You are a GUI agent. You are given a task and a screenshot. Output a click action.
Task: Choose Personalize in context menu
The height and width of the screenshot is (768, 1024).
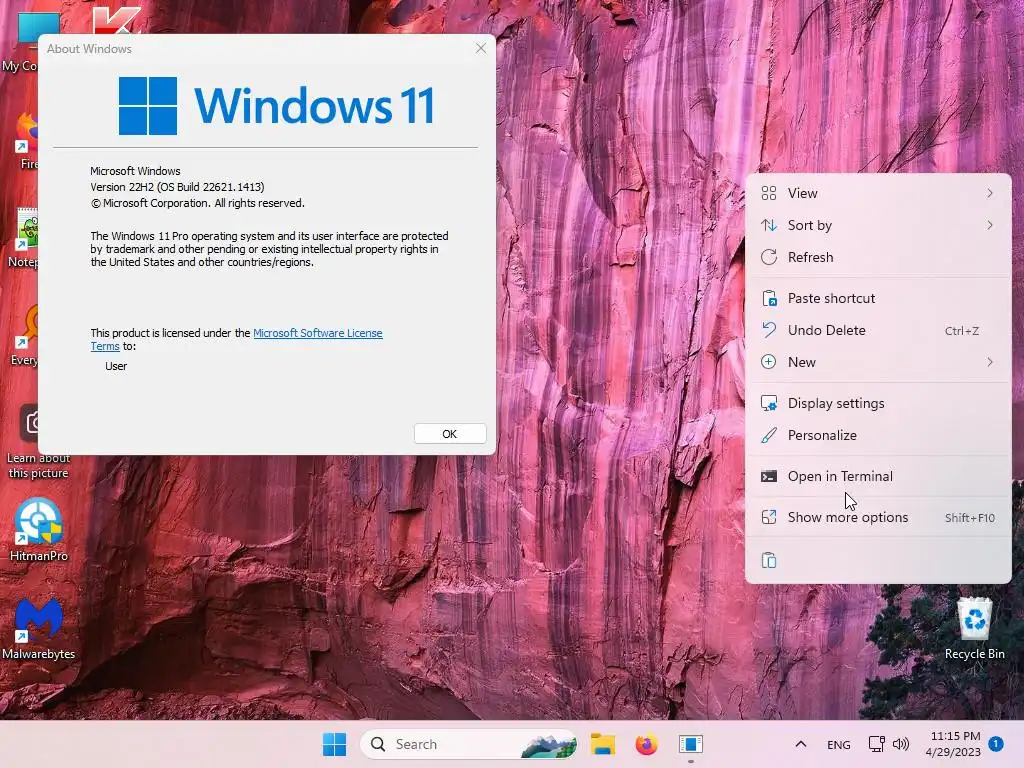pyautogui.click(x=878, y=436)
